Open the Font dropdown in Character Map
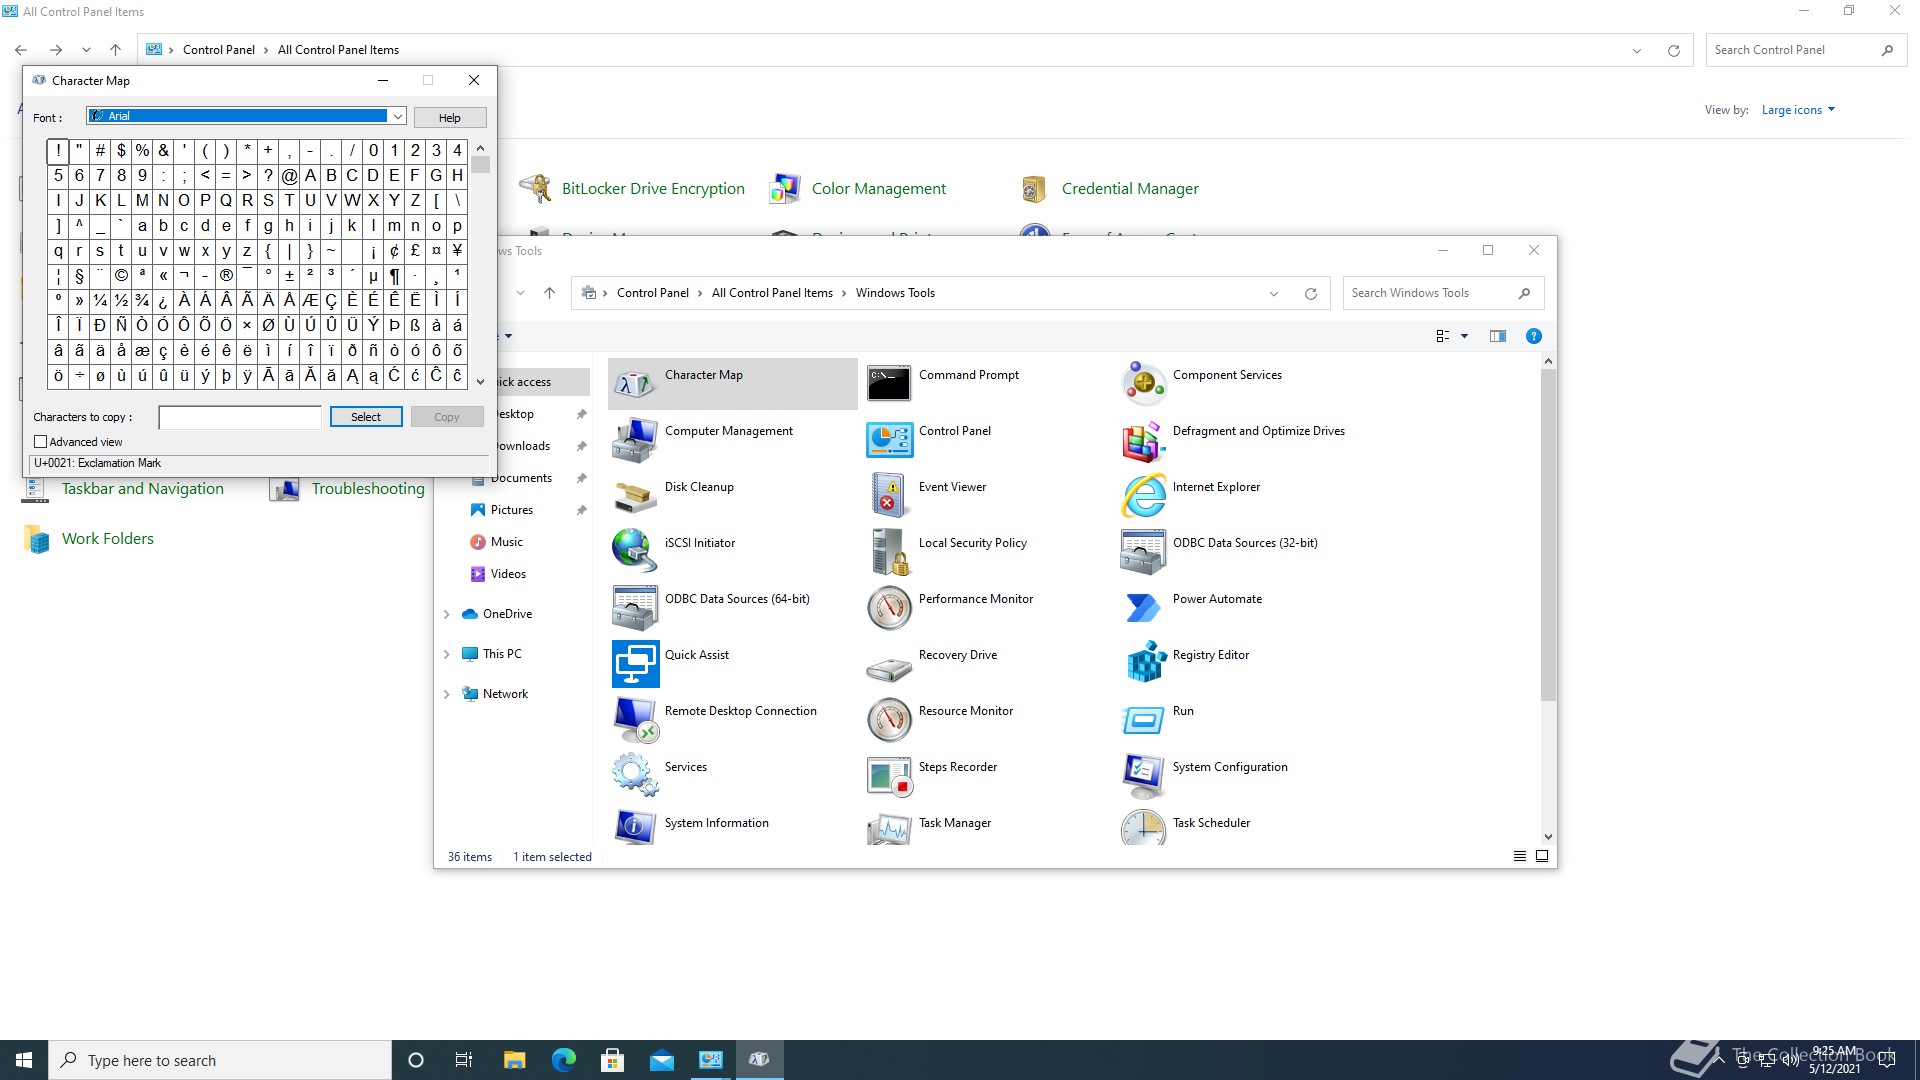The height and width of the screenshot is (1080, 1920). coord(397,116)
